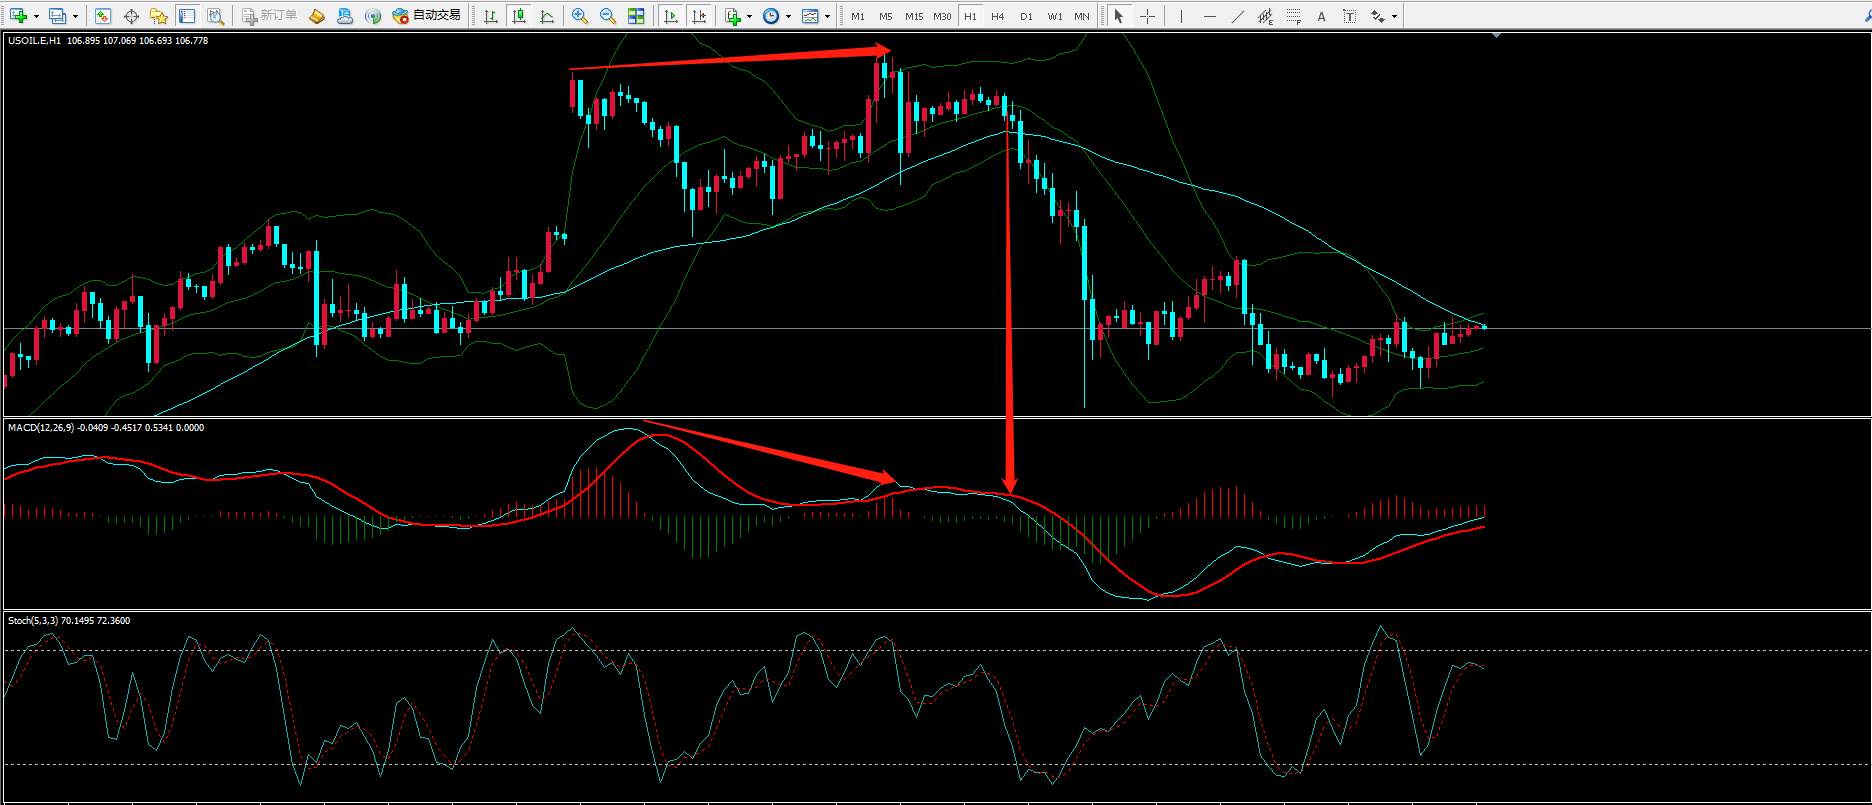Select the trendline drawing tool
The width and height of the screenshot is (1872, 805).
point(1238,16)
